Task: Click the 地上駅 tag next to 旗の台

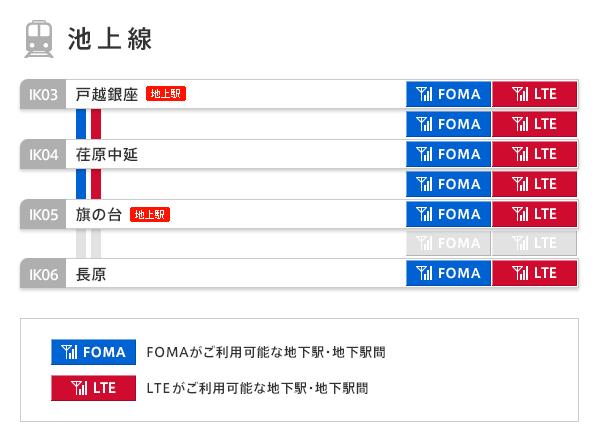Action: 150,214
